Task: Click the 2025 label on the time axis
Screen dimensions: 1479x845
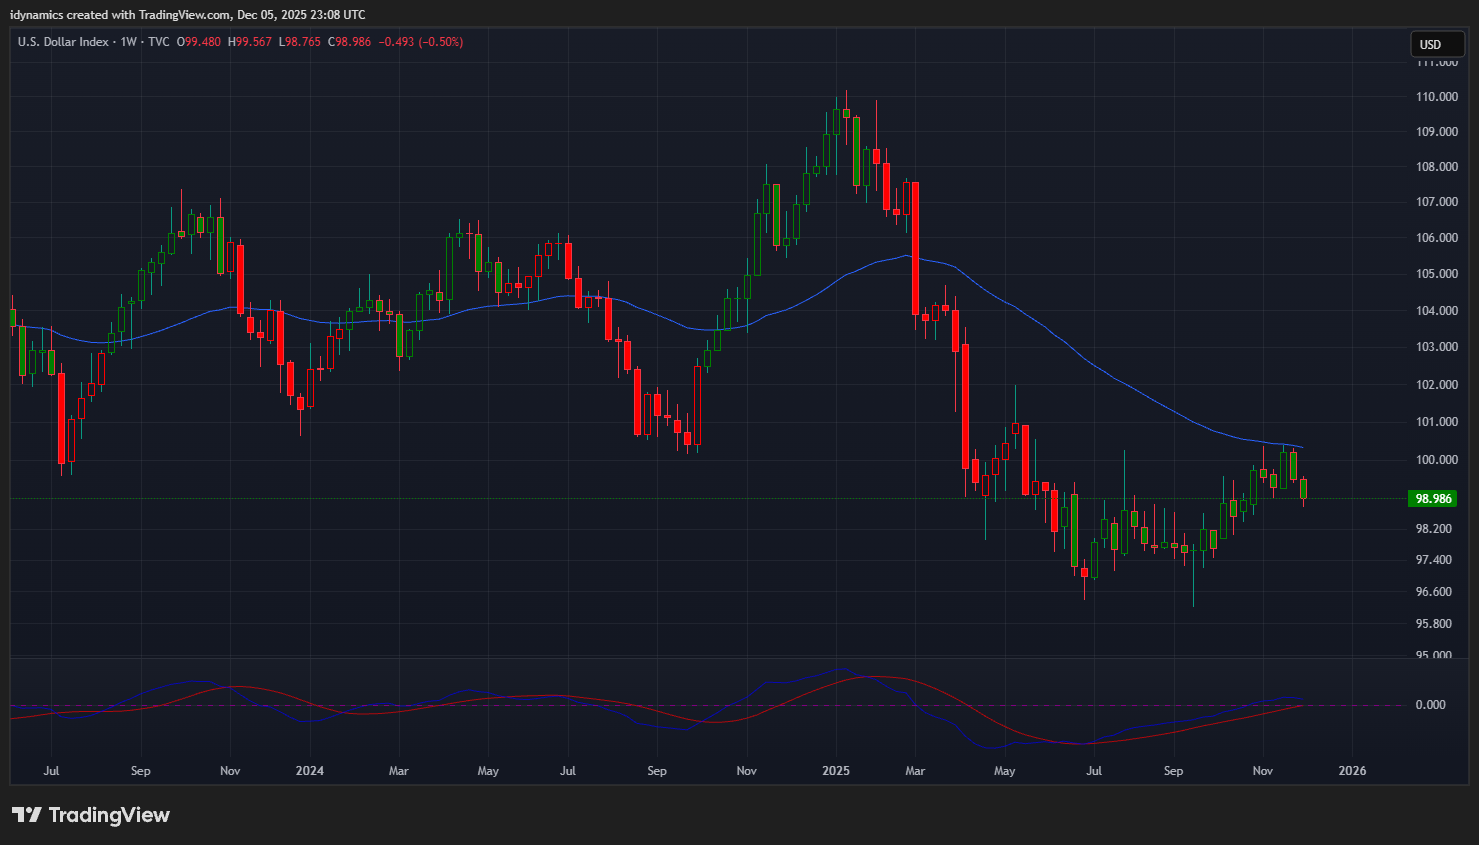Action: click(835, 771)
